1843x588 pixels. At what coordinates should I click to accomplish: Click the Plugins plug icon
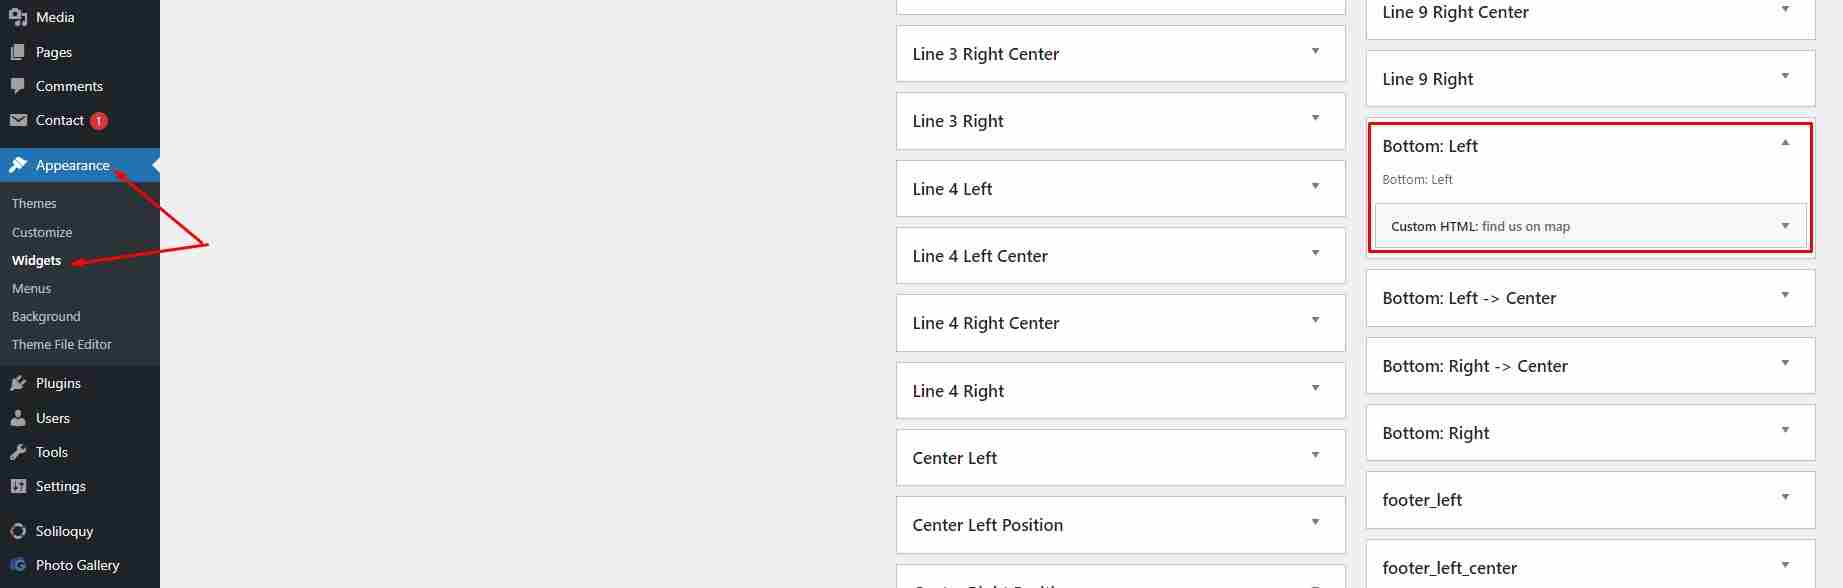click(x=18, y=383)
